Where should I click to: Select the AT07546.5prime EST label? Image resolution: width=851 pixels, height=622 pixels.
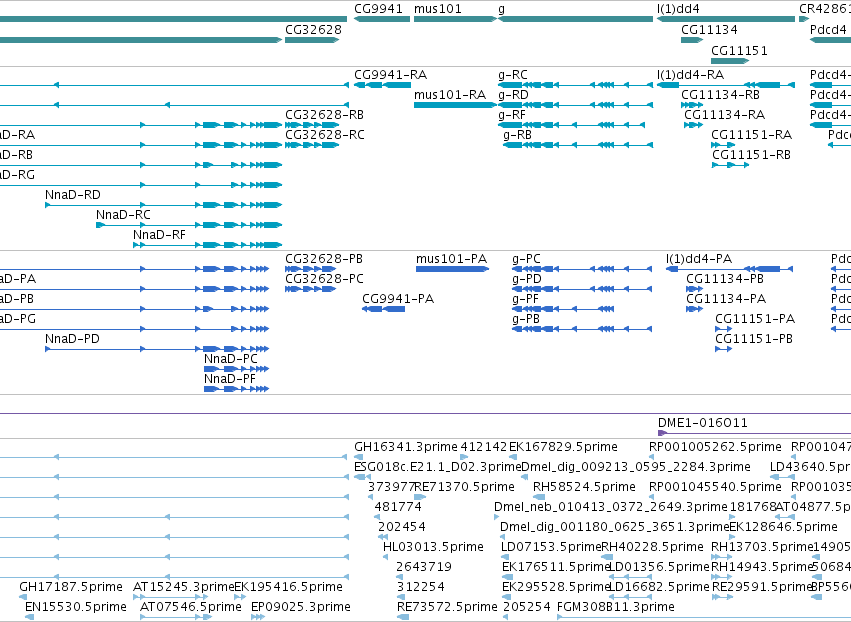(x=190, y=608)
